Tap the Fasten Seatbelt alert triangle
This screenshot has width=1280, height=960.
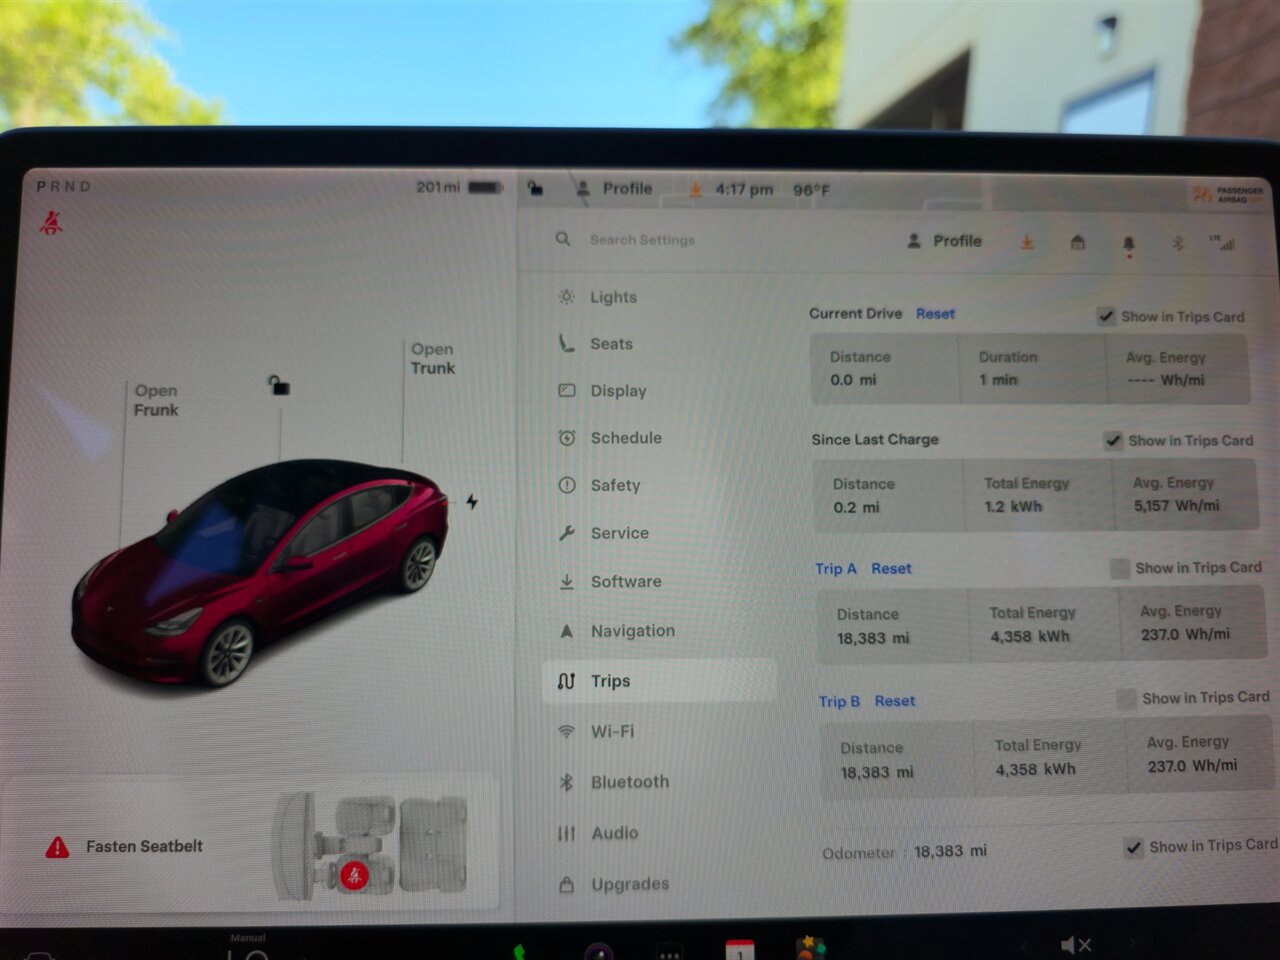(x=58, y=847)
